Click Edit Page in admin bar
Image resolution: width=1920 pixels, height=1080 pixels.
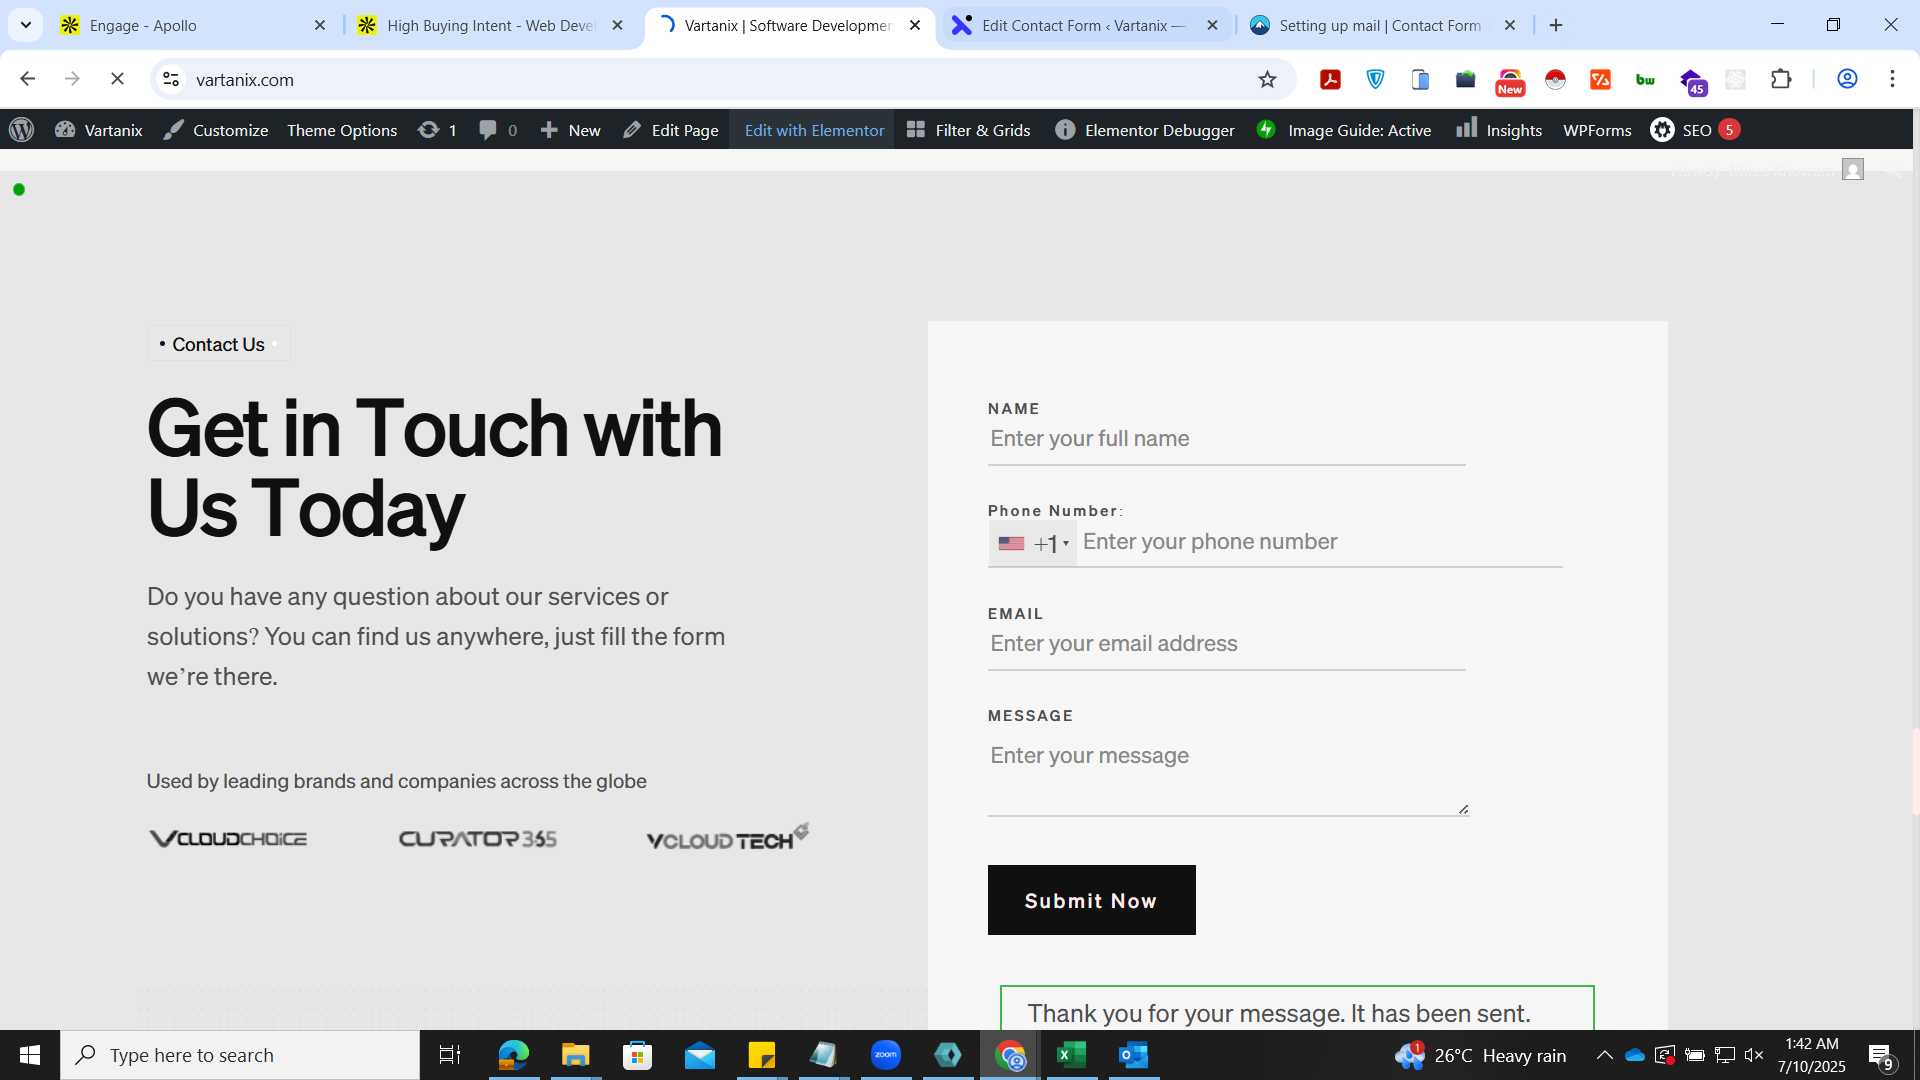671,130
